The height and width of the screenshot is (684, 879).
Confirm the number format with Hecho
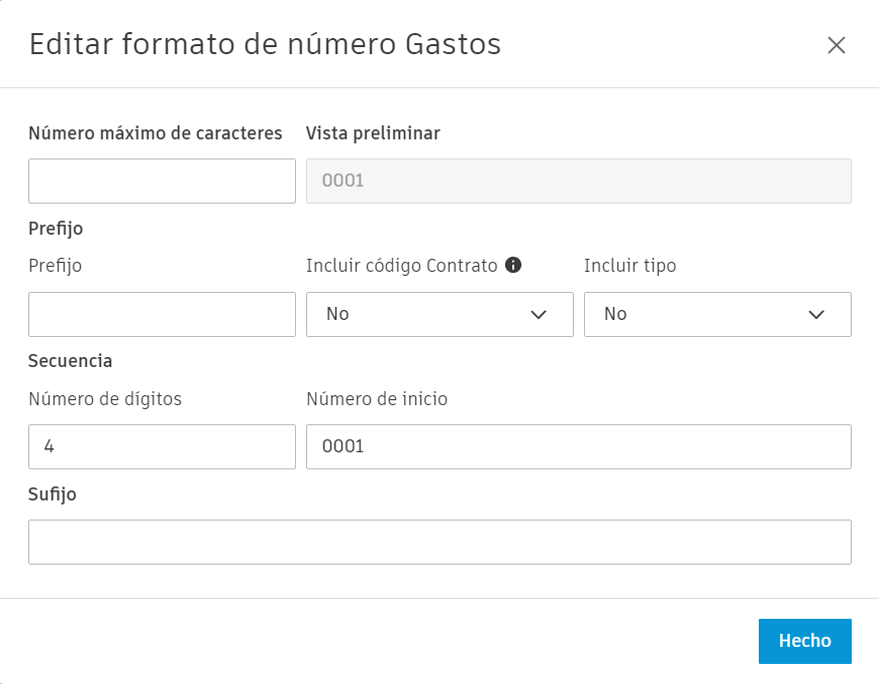click(x=804, y=640)
